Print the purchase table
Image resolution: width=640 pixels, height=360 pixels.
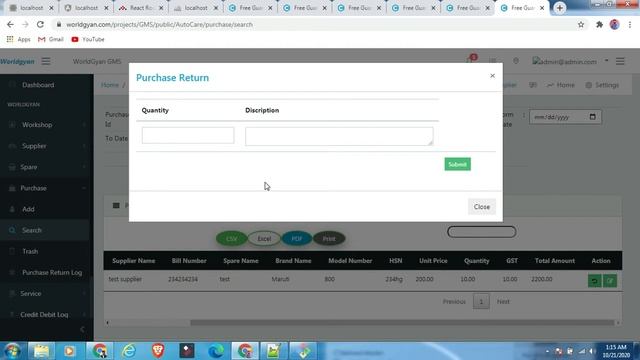(329, 239)
